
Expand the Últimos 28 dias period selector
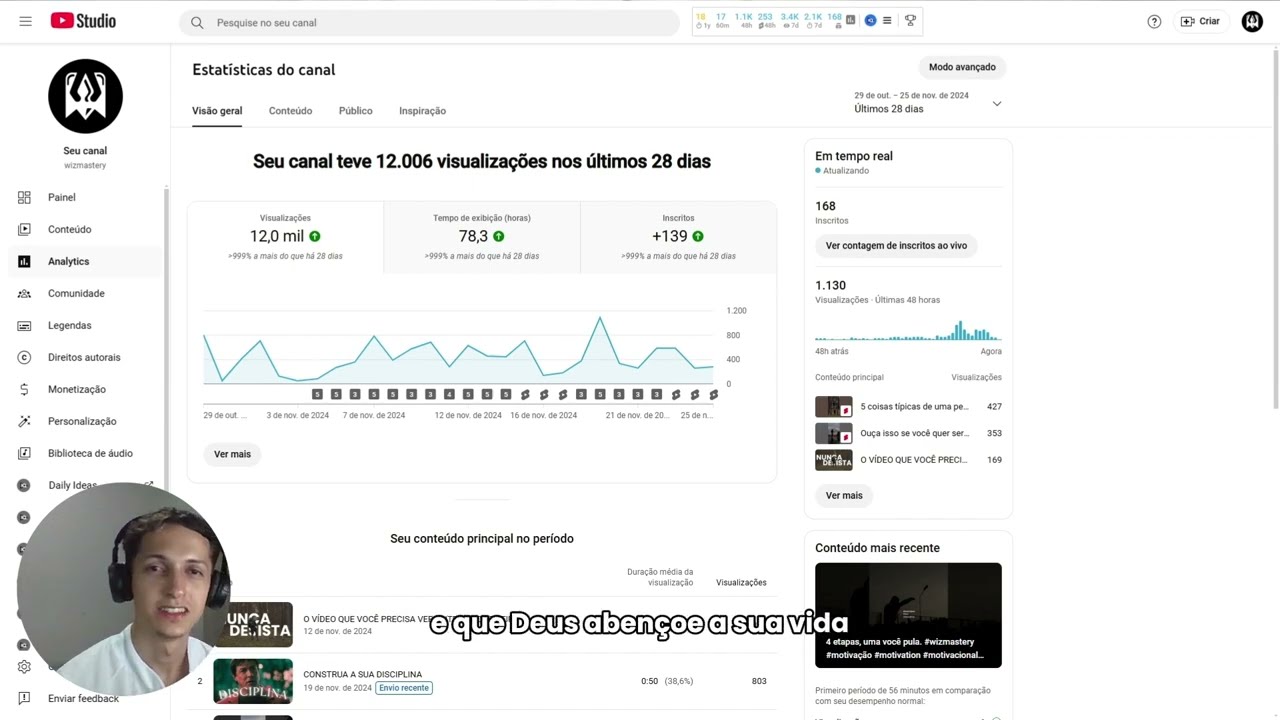click(927, 102)
